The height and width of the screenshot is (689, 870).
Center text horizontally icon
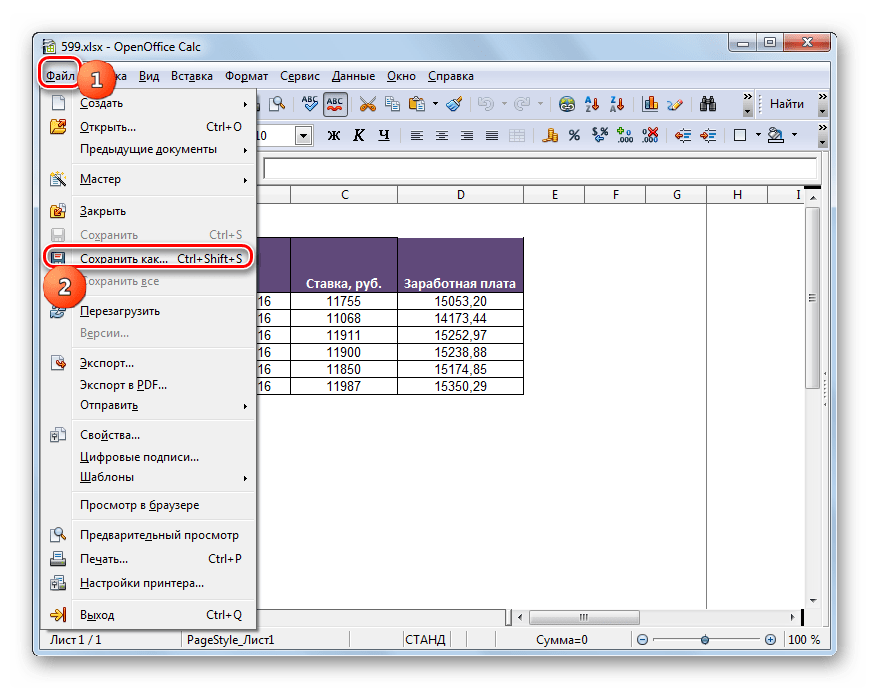click(442, 135)
